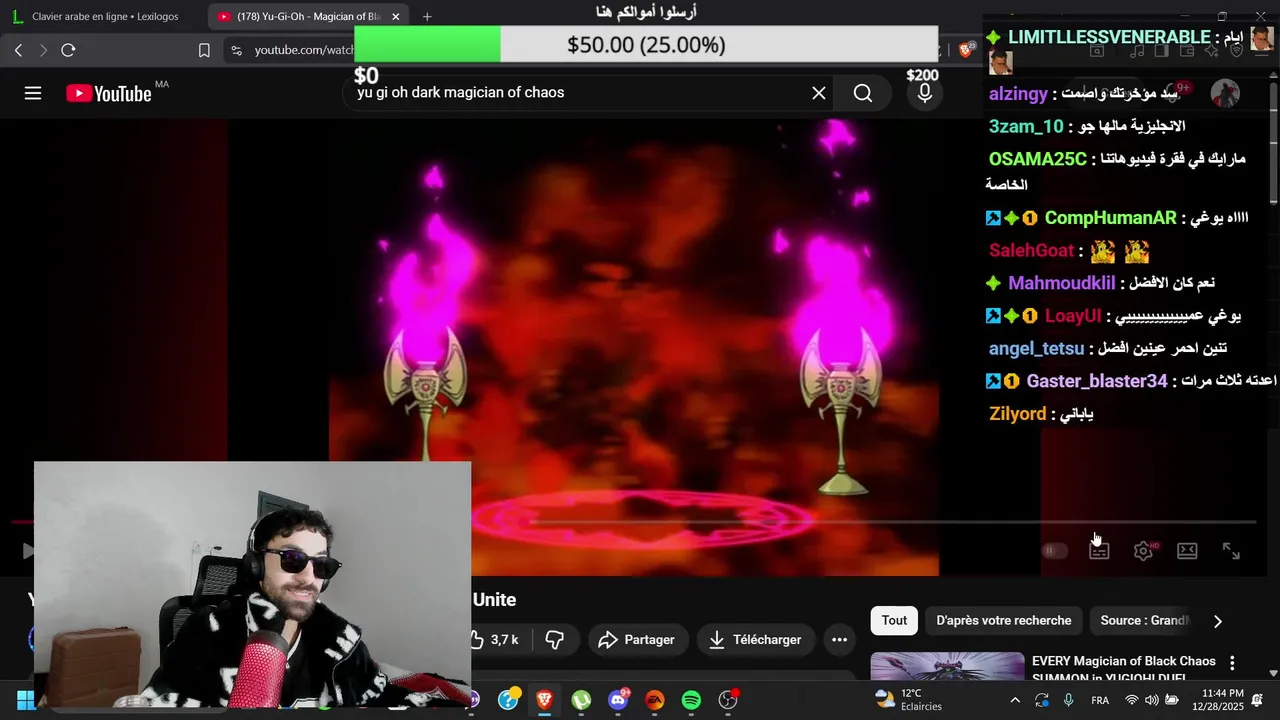Expand hidden system tray icons

[x=1015, y=700]
